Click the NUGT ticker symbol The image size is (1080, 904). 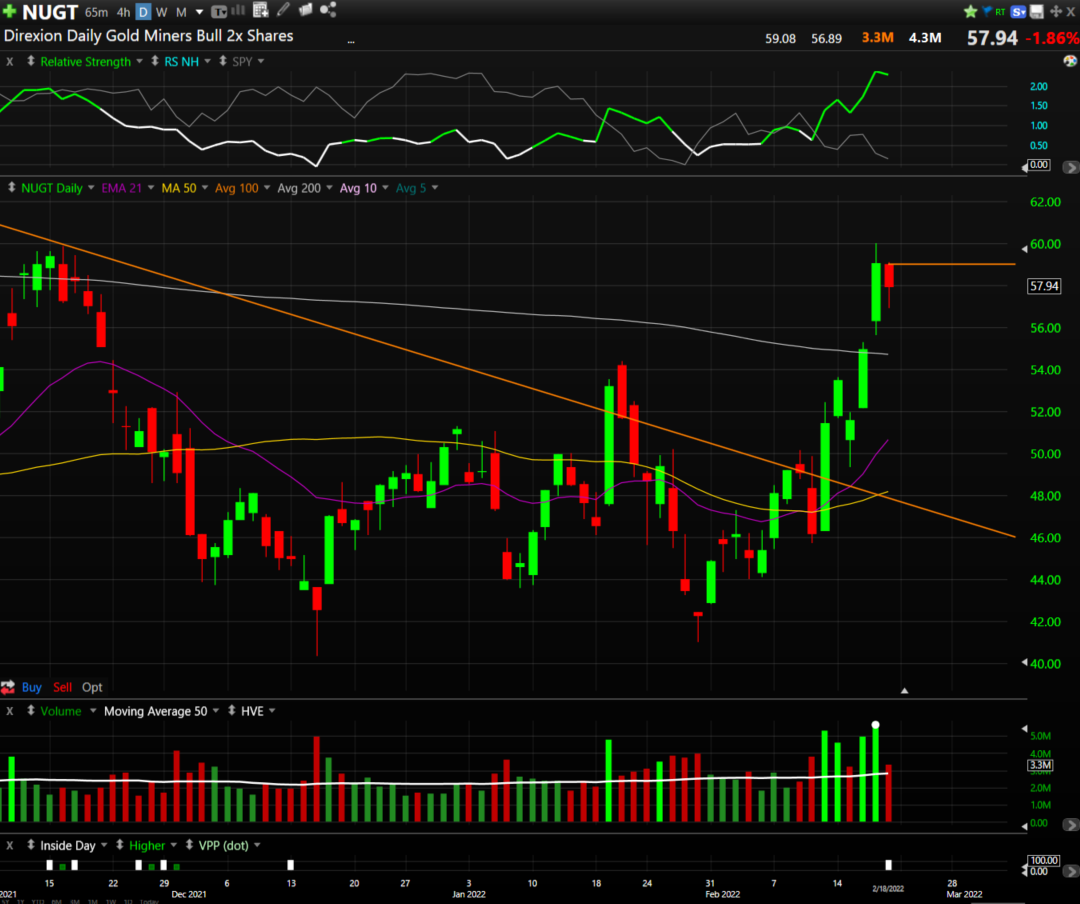(x=50, y=12)
